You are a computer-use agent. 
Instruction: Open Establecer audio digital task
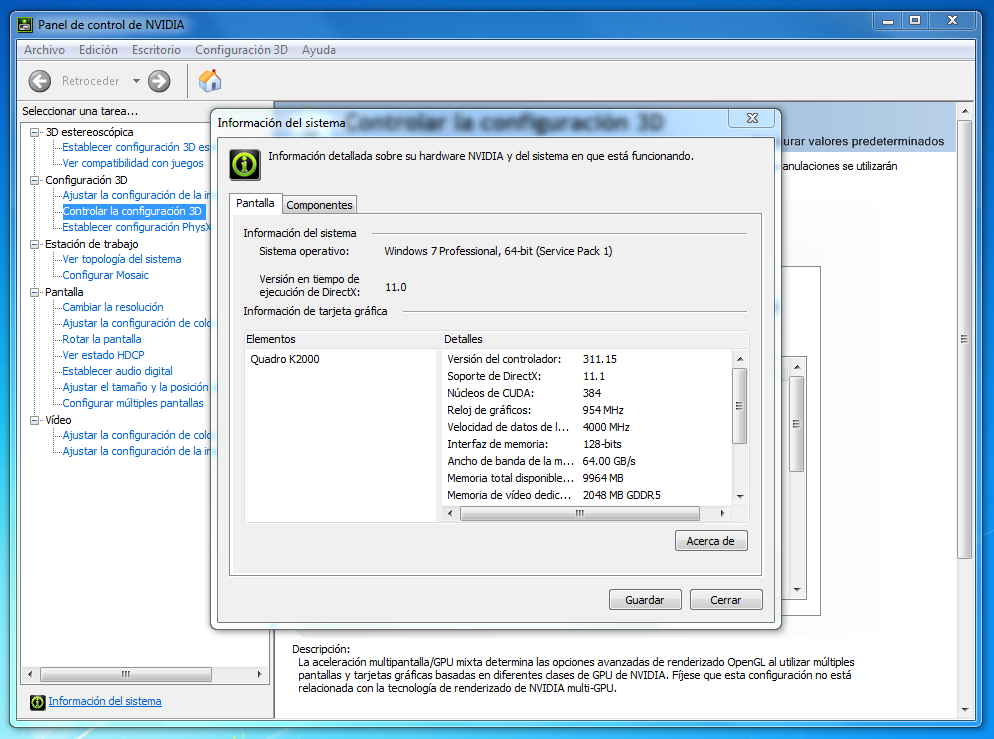117,371
